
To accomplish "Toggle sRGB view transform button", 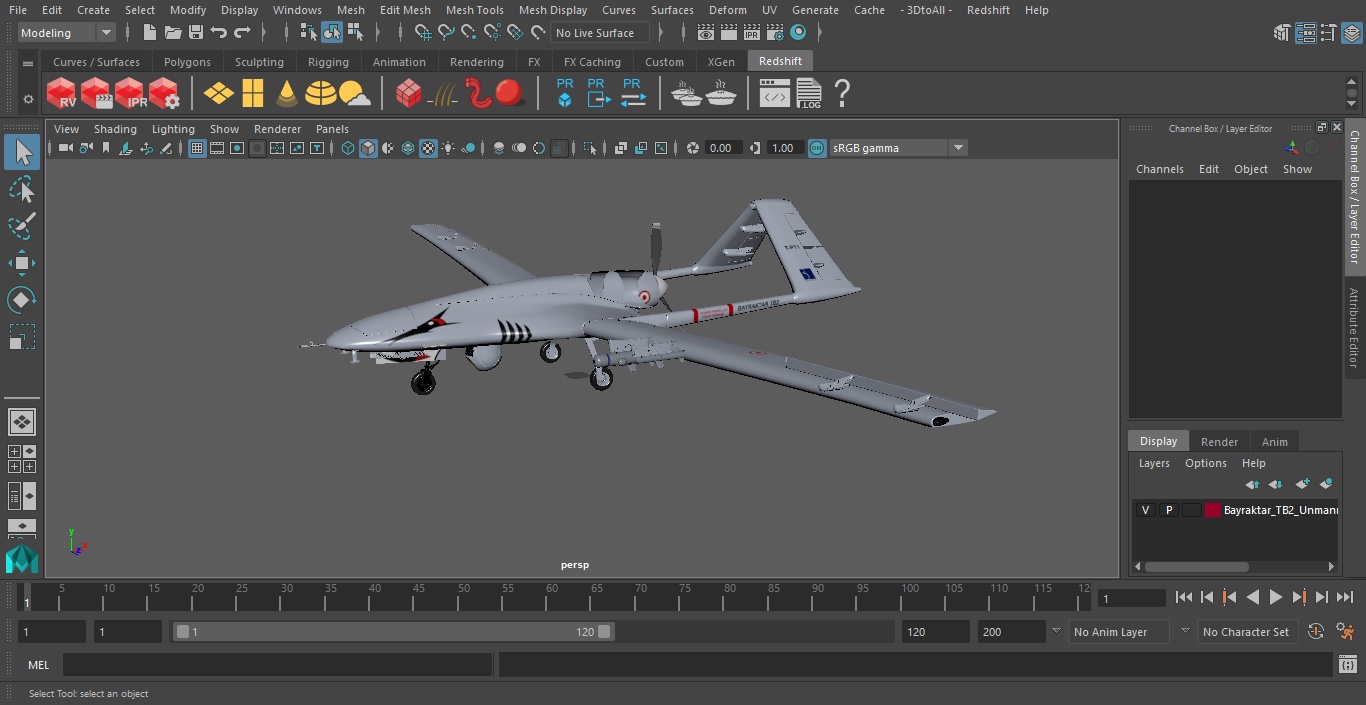I will pyautogui.click(x=817, y=148).
